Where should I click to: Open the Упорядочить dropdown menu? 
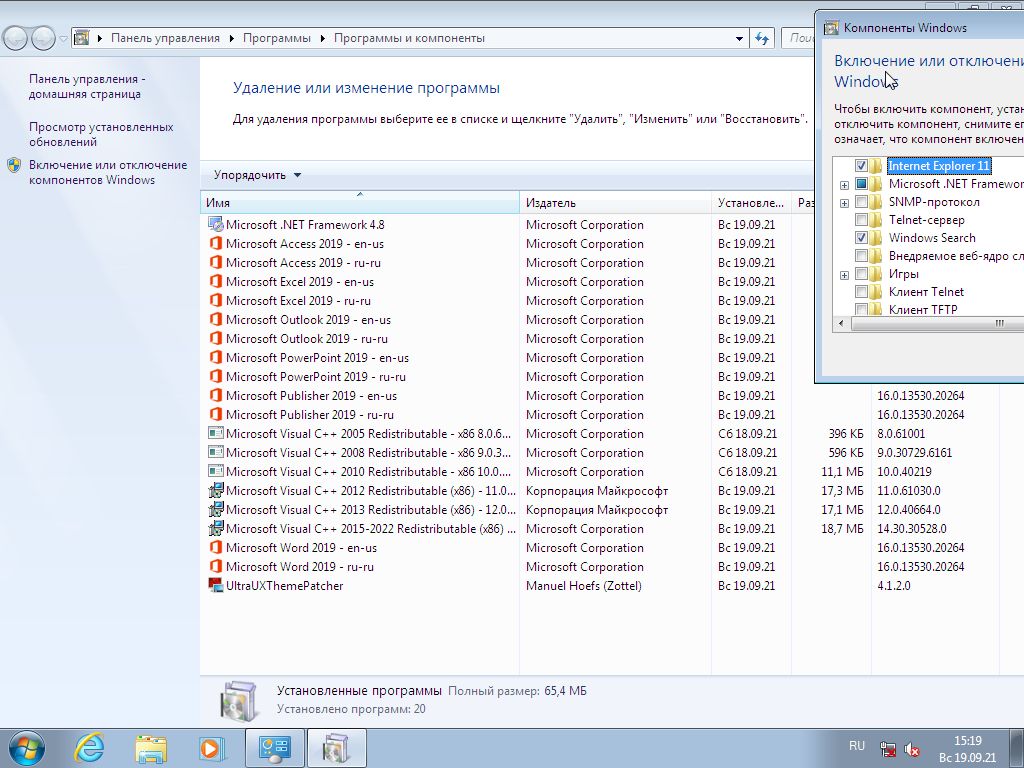[257, 175]
